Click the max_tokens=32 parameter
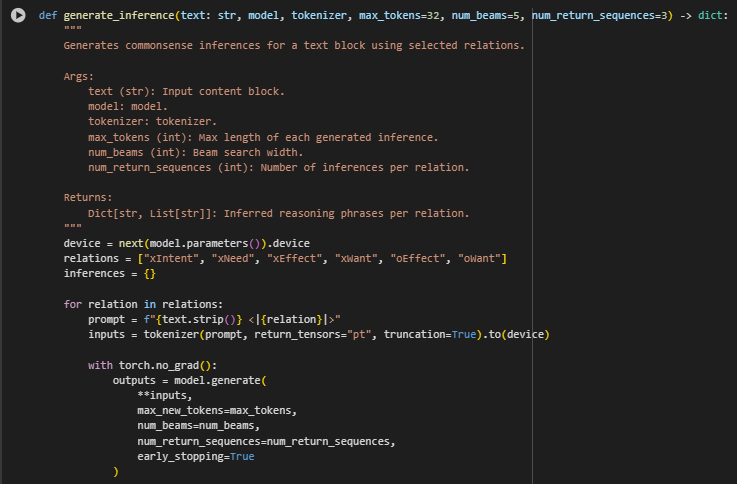Screen dimensions: 737x484 tap(399, 16)
